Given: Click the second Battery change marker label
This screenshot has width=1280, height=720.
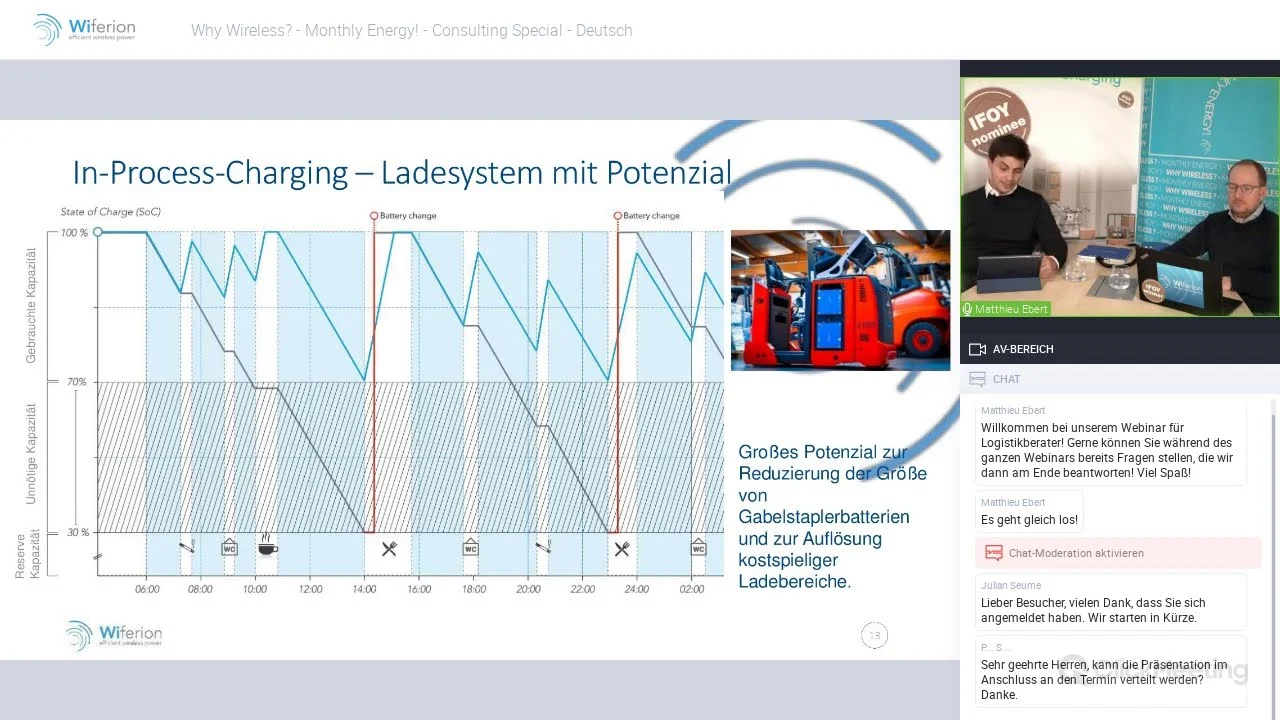Looking at the screenshot, I should (651, 215).
